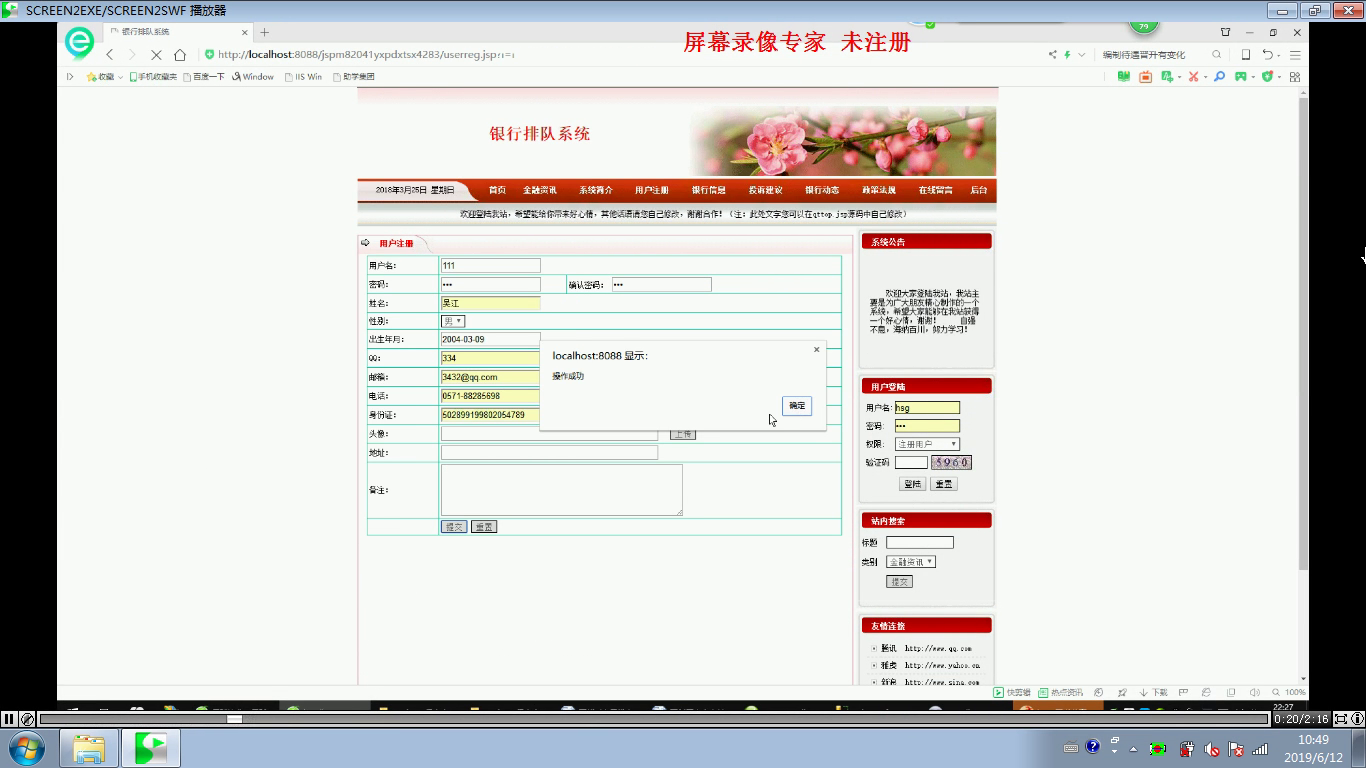Open a new browser tab with plus
The image size is (1366, 768).
click(265, 32)
